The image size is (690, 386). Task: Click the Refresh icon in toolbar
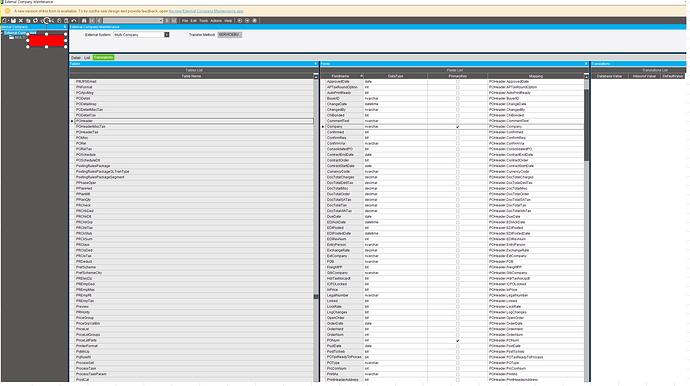[35, 21]
